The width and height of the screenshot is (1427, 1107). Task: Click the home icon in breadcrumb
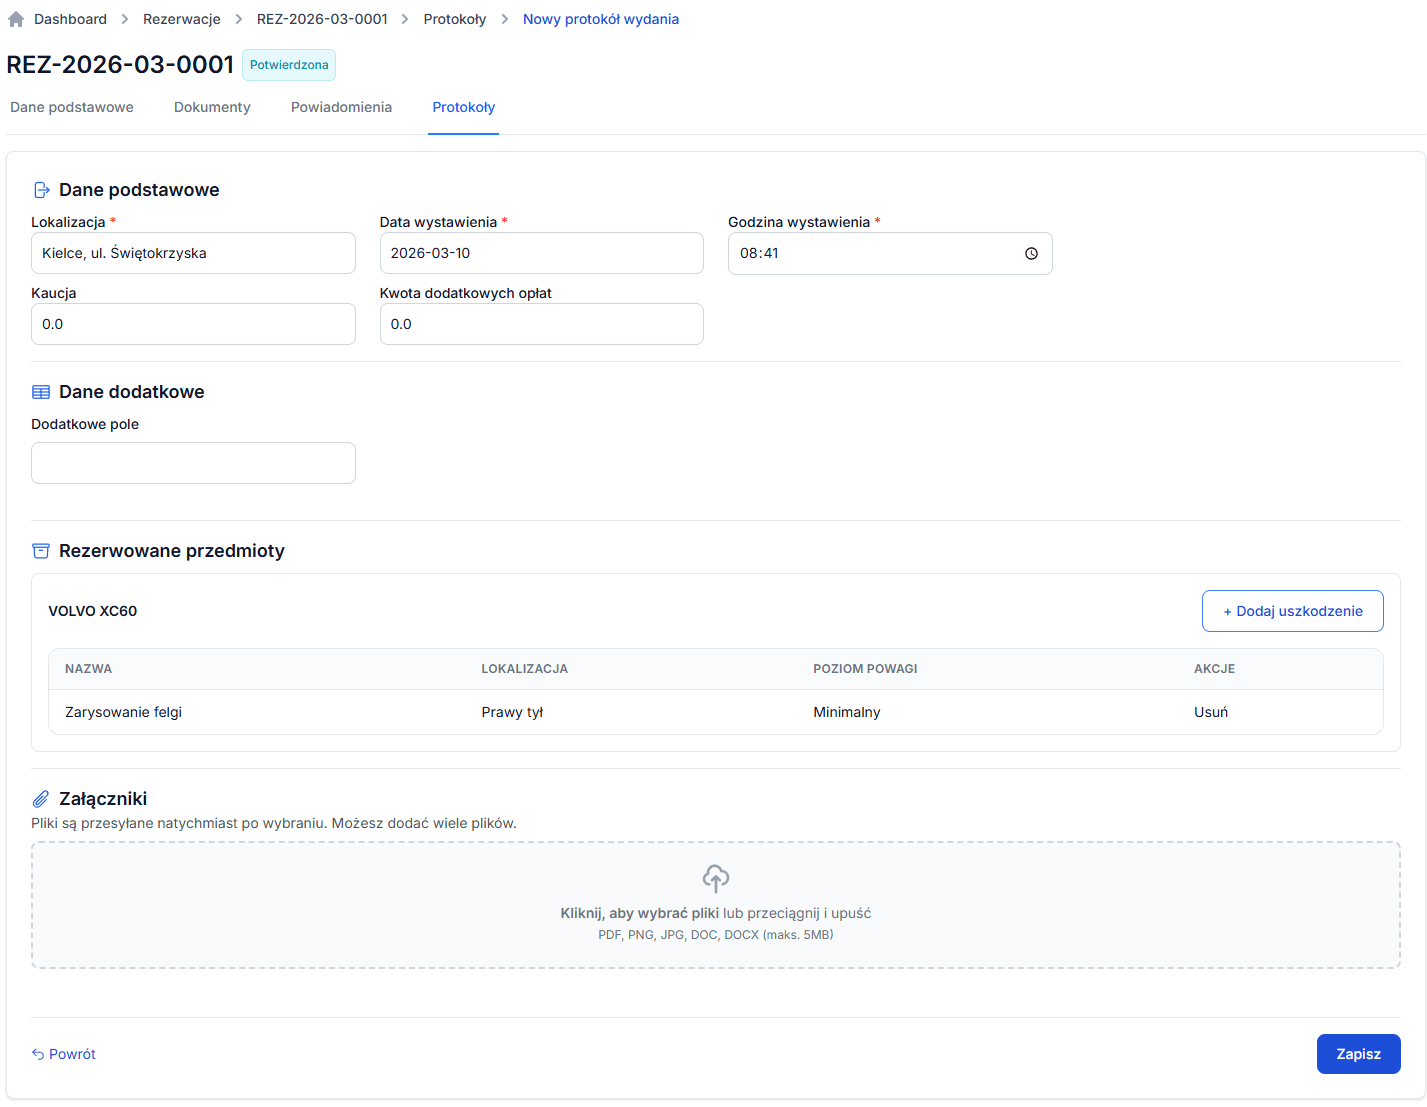click(x=16, y=19)
